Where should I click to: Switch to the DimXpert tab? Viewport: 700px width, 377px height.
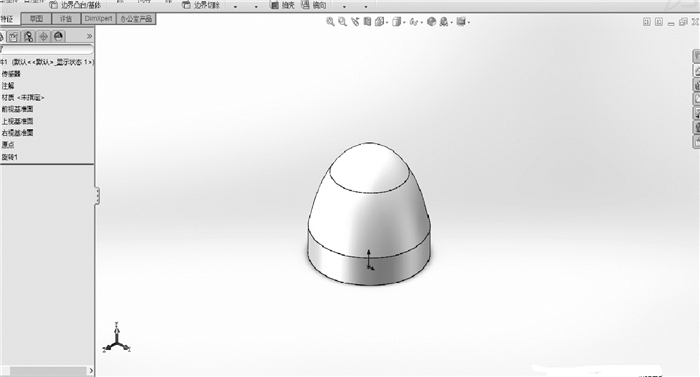point(99,19)
